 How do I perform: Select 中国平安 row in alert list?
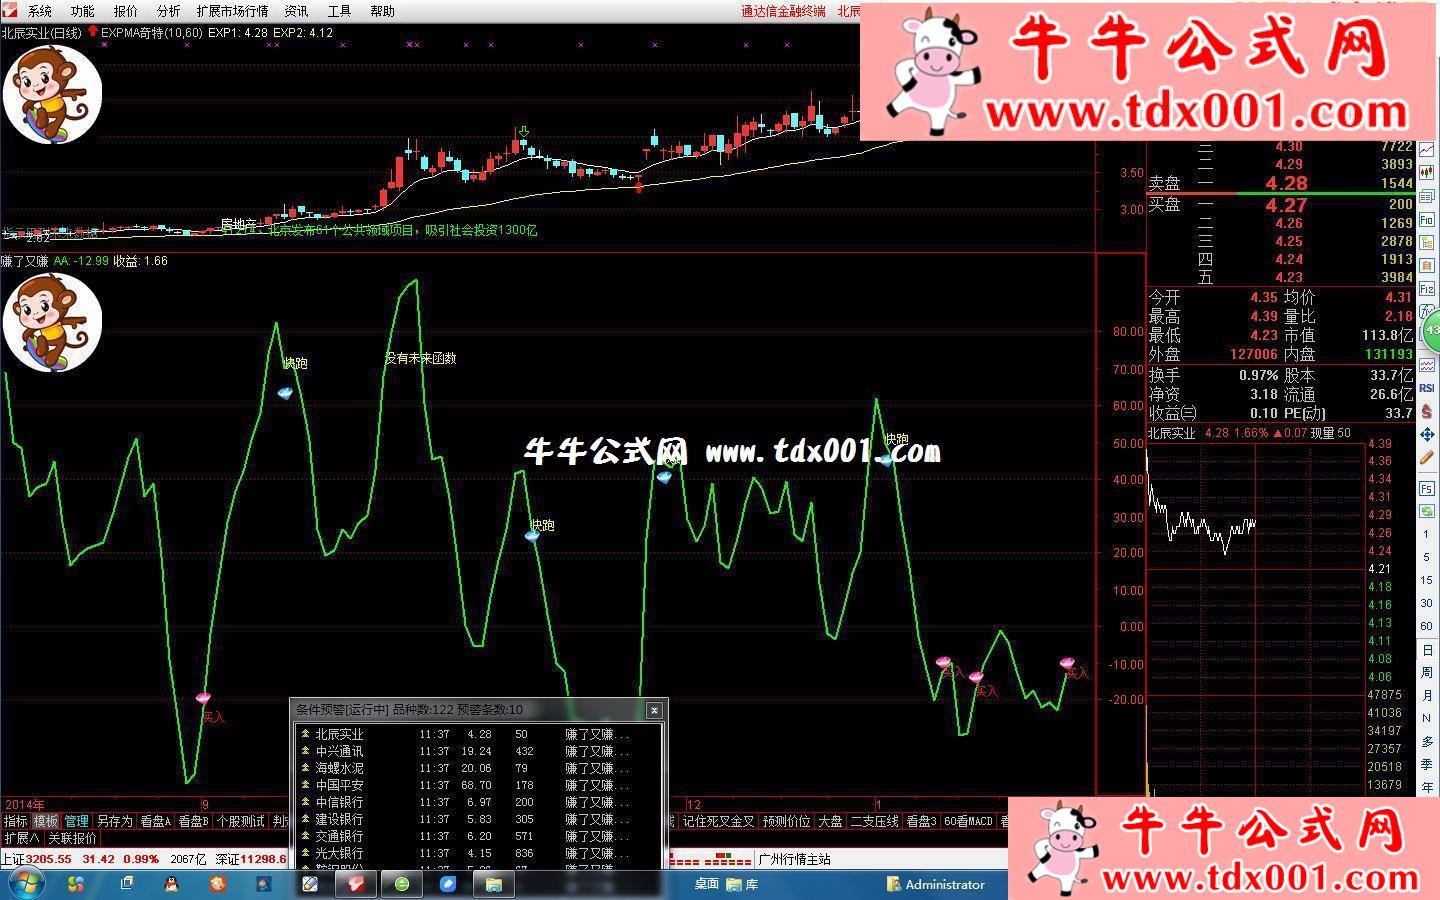(x=480, y=785)
